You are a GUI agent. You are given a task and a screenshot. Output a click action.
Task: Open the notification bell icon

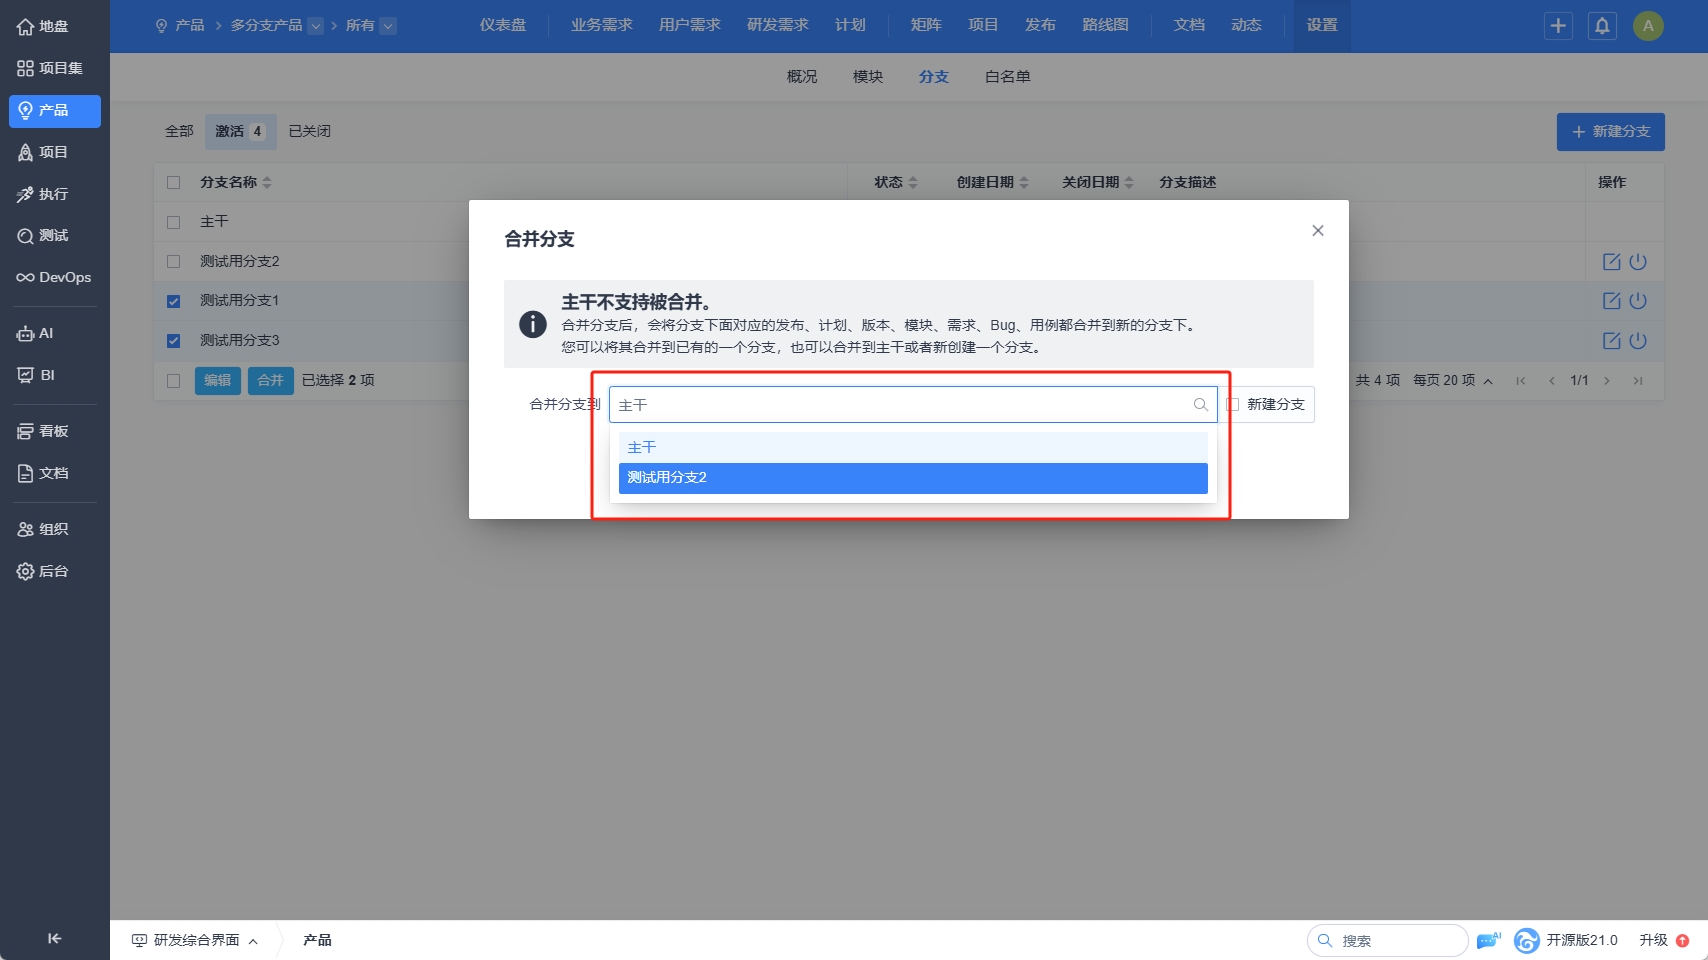coord(1602,26)
